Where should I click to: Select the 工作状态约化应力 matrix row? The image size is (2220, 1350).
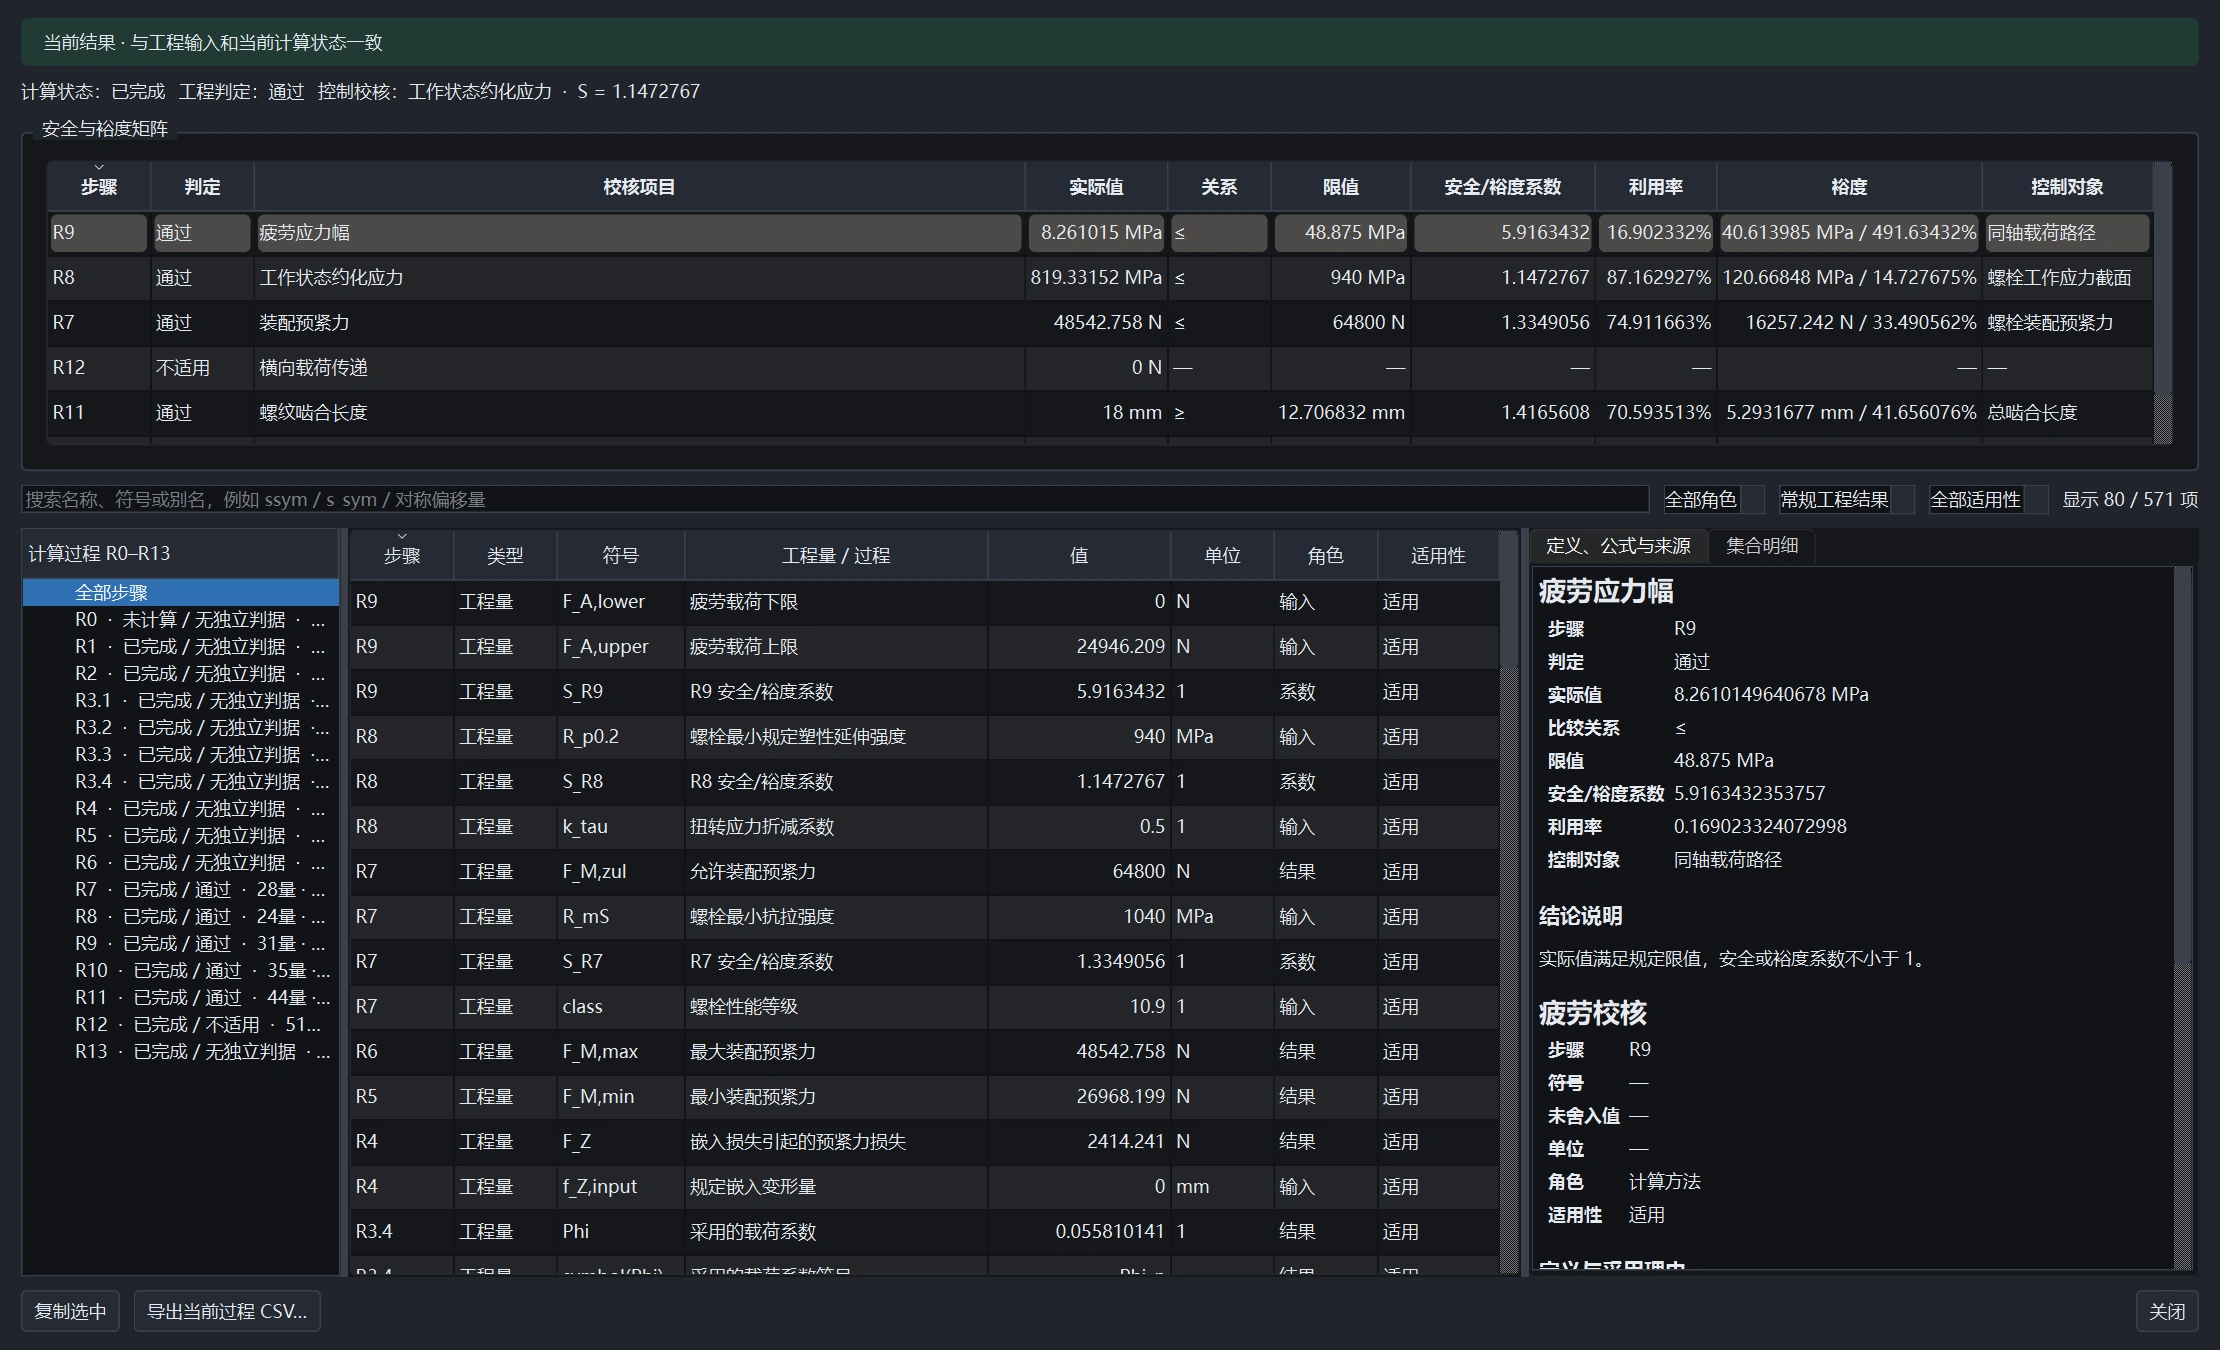1099,278
